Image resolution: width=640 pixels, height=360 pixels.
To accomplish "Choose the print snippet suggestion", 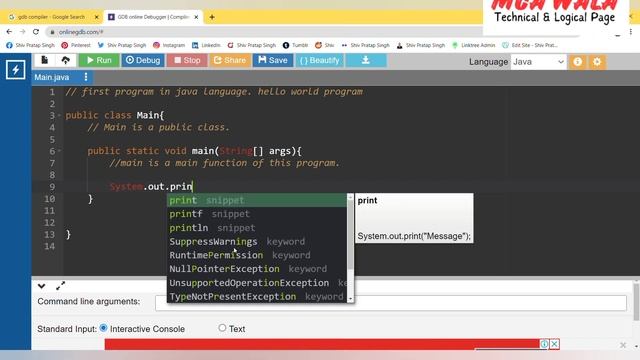I will (257, 200).
